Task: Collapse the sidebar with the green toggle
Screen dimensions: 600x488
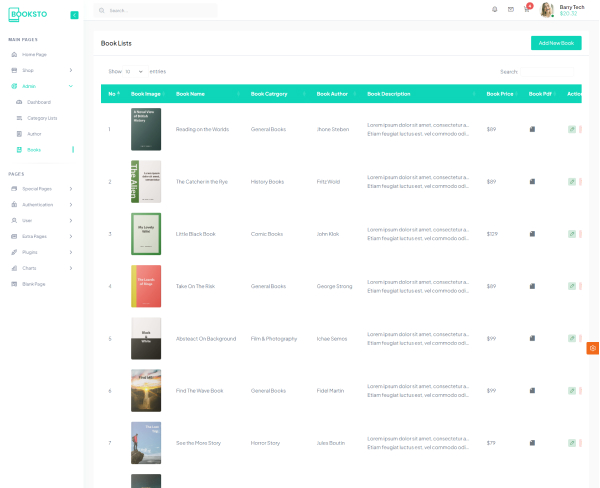Action: [74, 15]
